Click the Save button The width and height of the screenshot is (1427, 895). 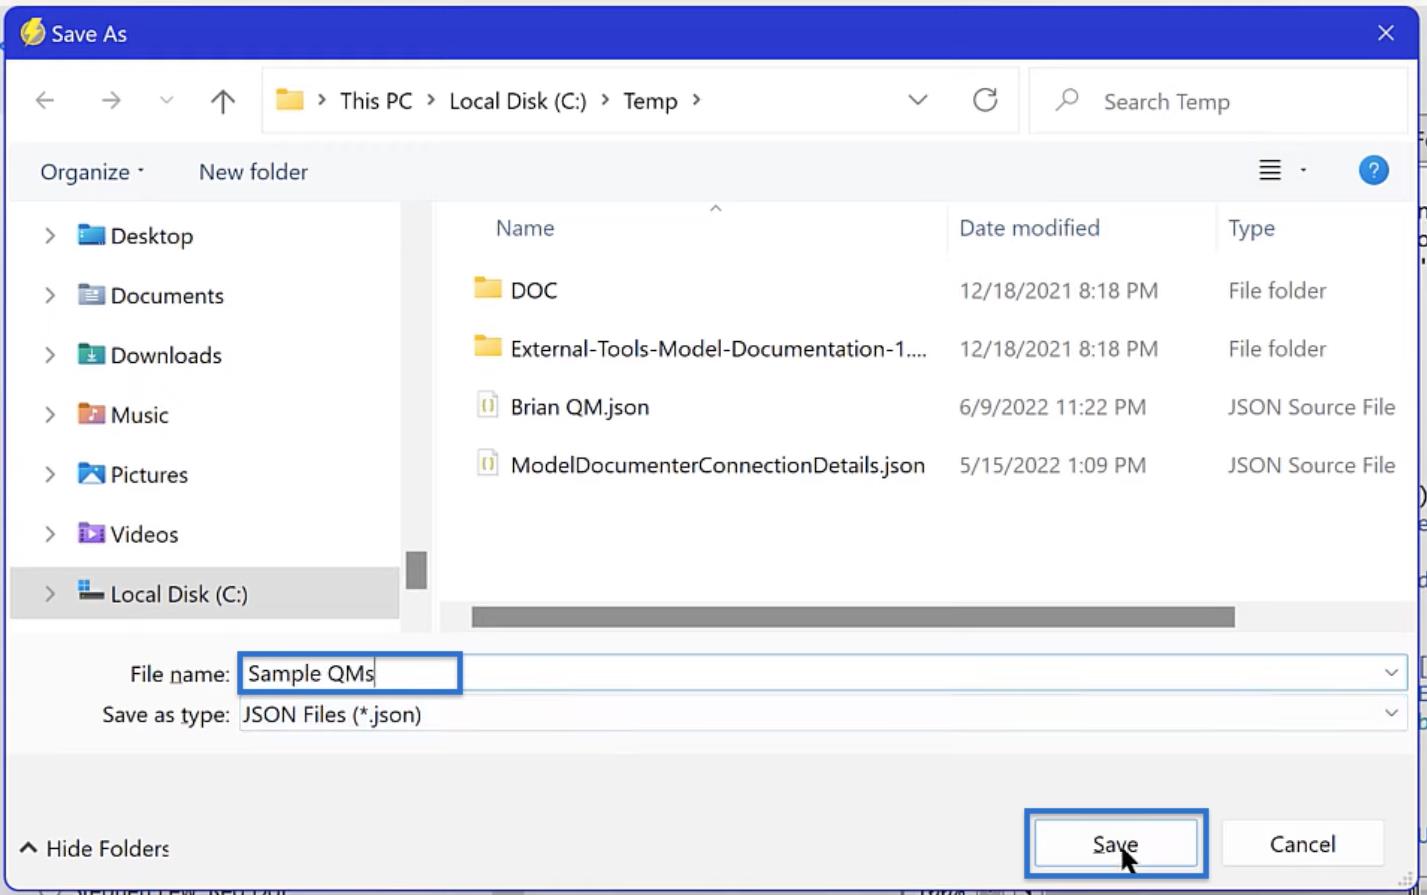[x=1116, y=845]
